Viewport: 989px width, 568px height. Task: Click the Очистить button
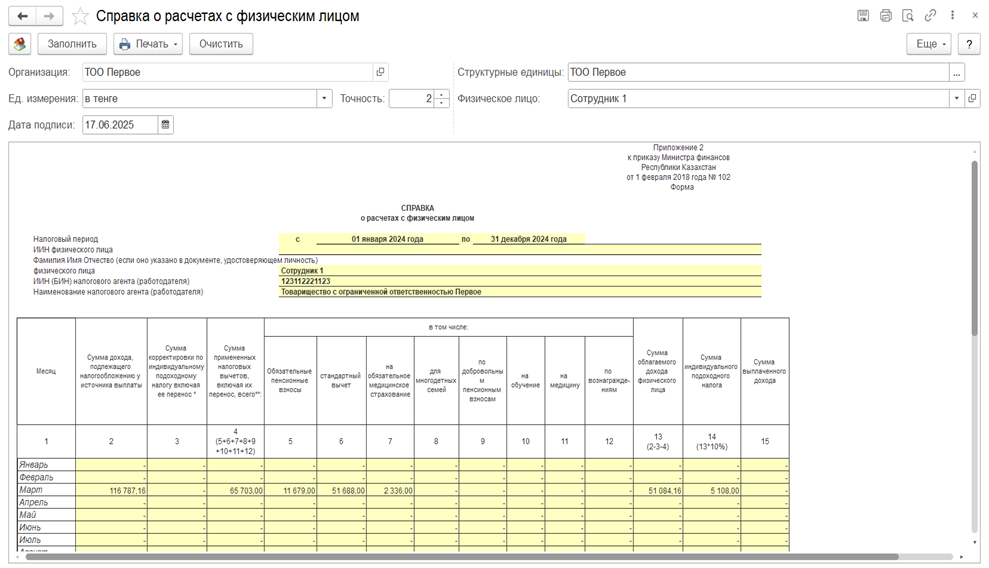point(221,44)
